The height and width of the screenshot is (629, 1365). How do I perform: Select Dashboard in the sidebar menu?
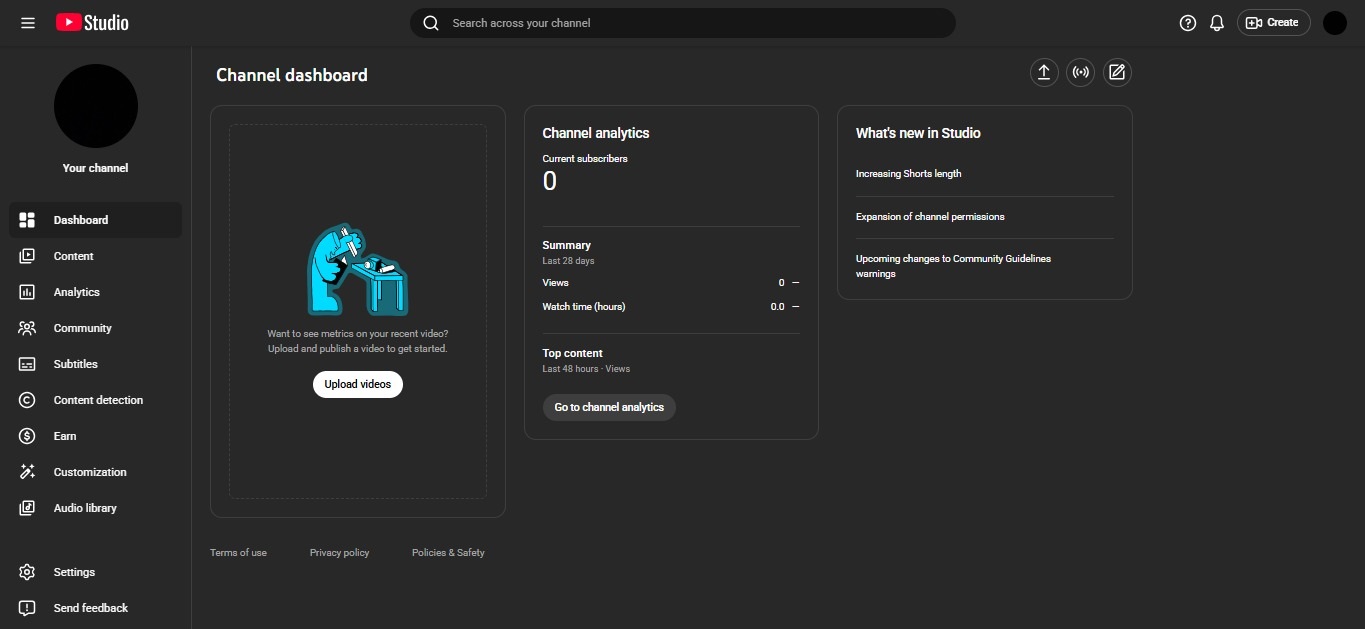click(81, 220)
